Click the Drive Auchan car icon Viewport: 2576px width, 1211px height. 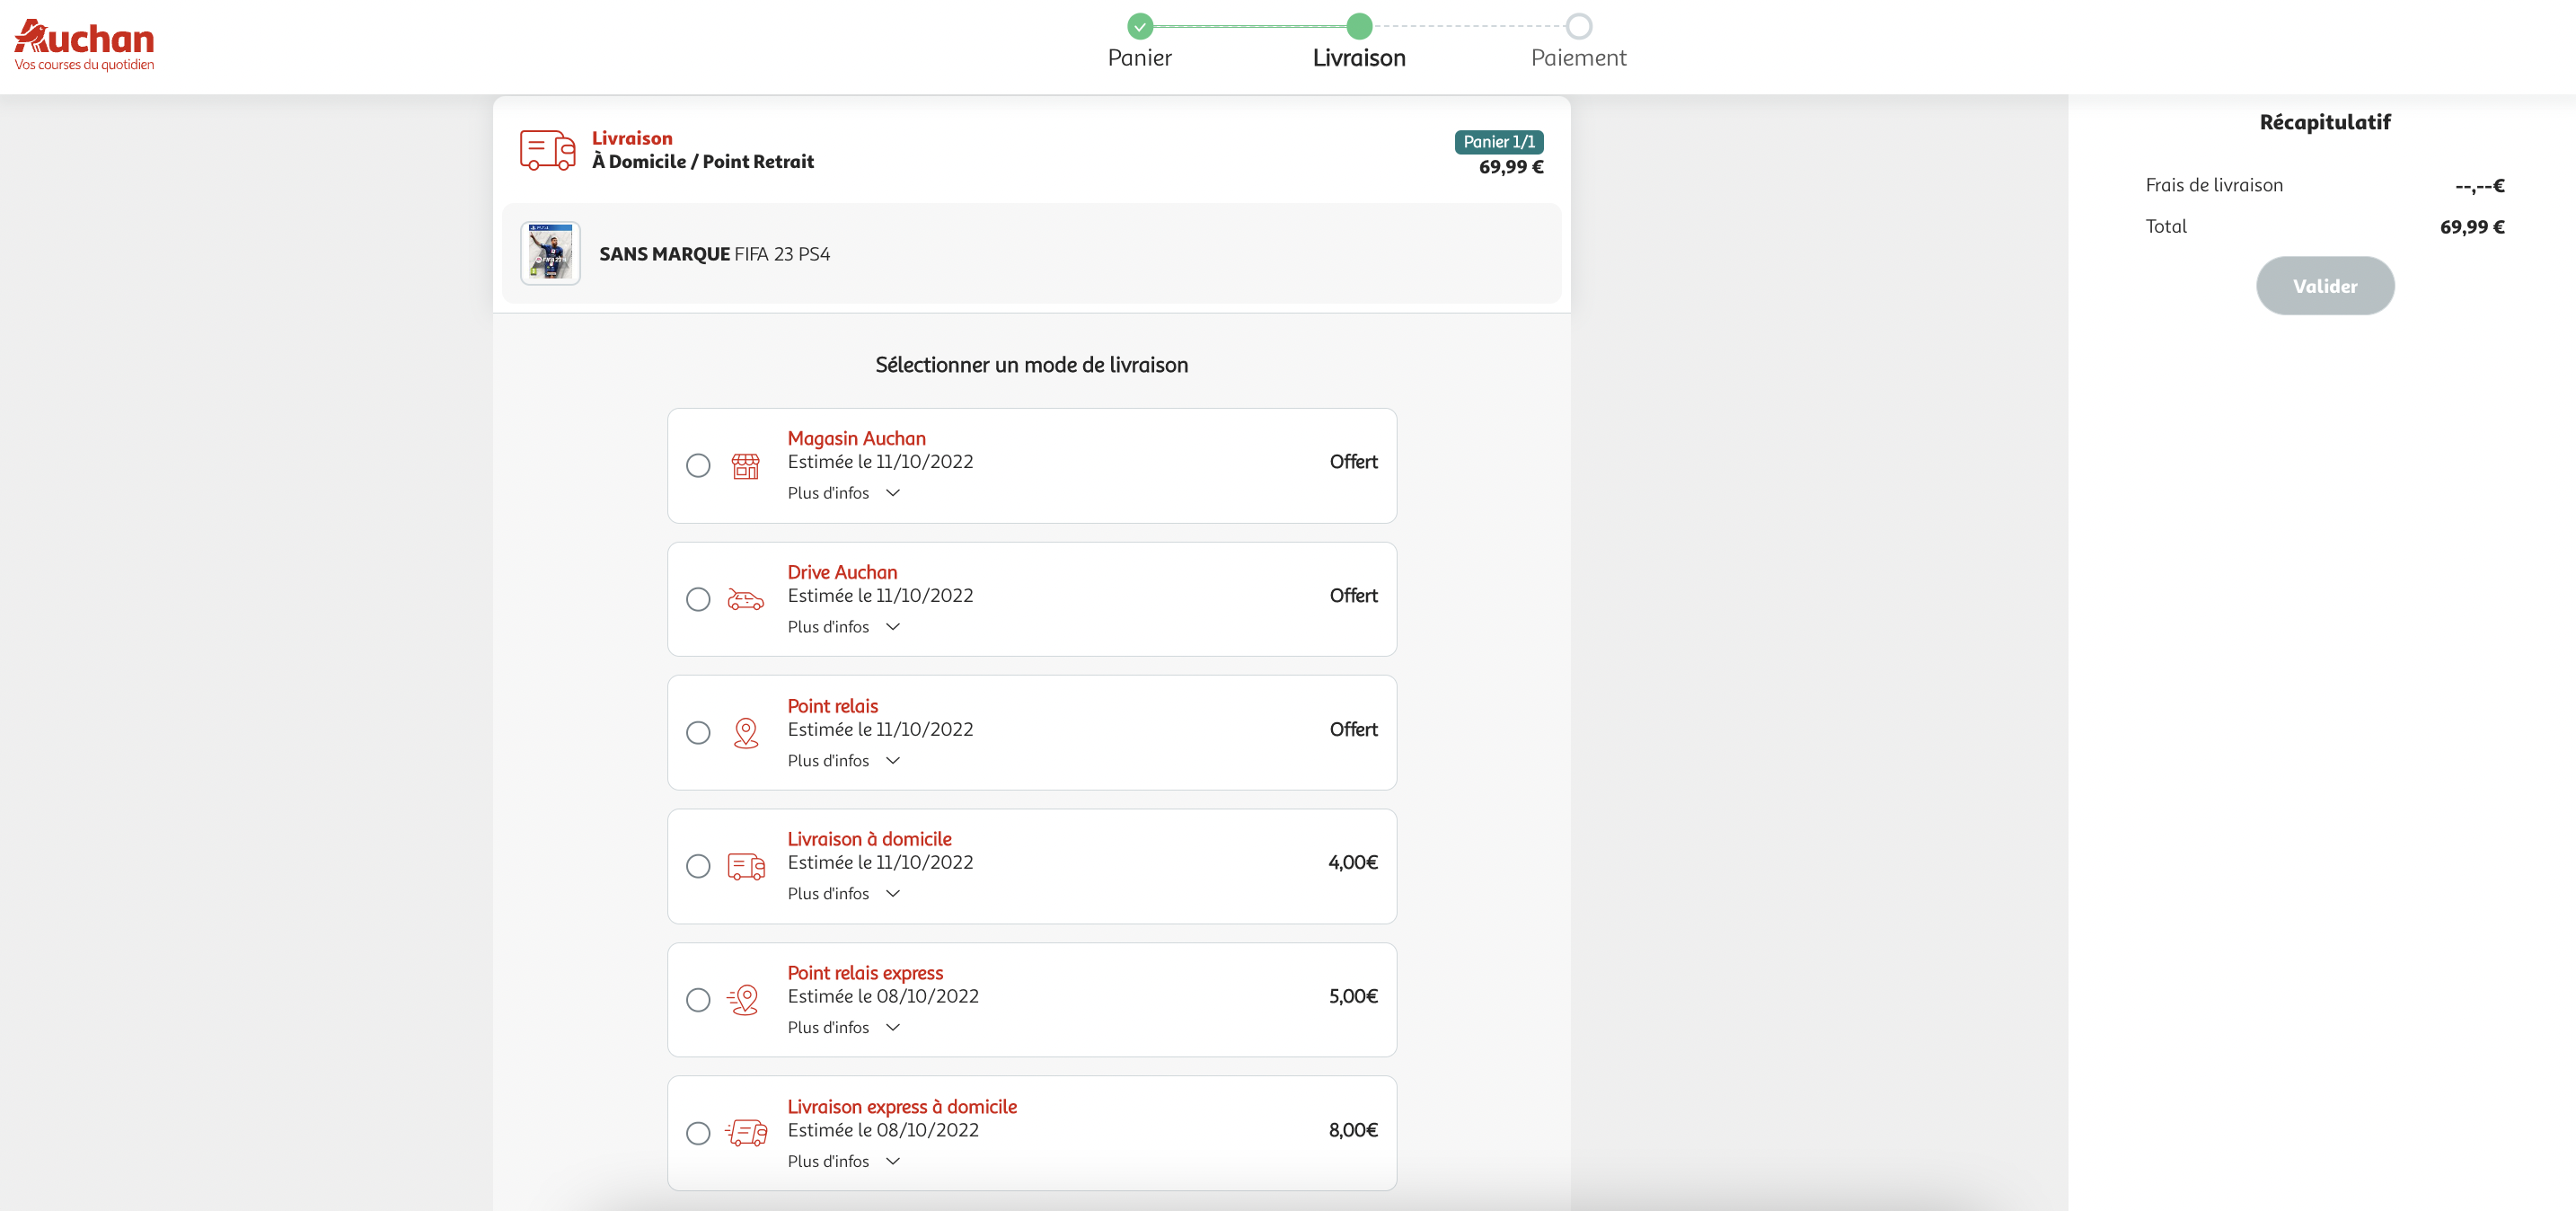coord(745,600)
